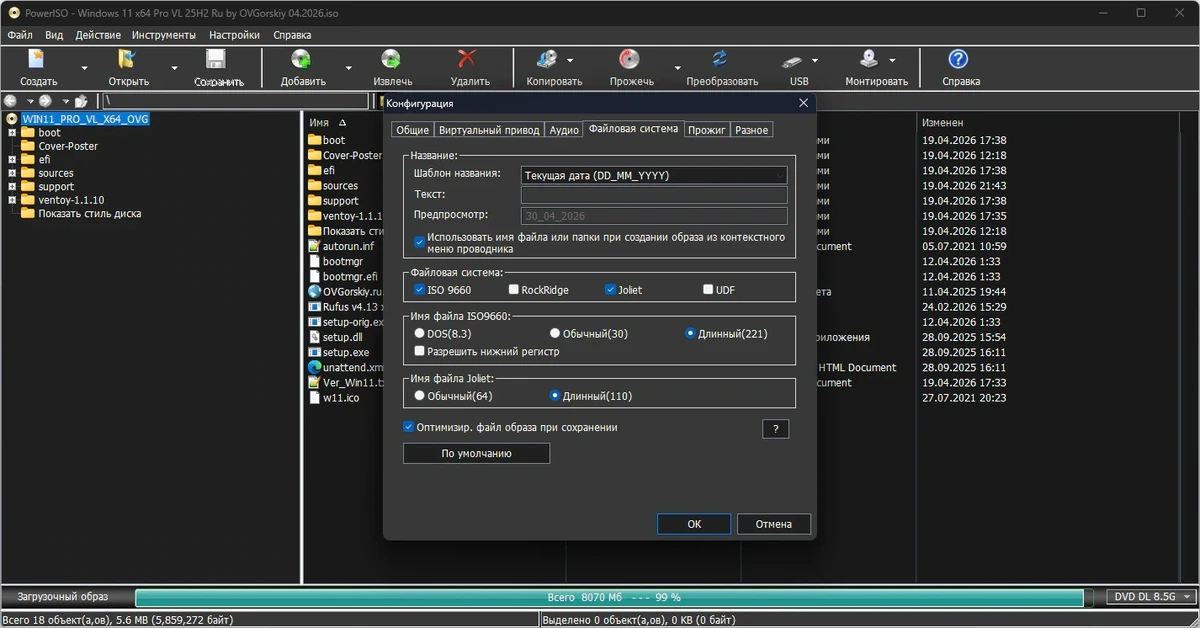Click the setup.exe file icon
The width and height of the screenshot is (1200, 628).
(314, 353)
